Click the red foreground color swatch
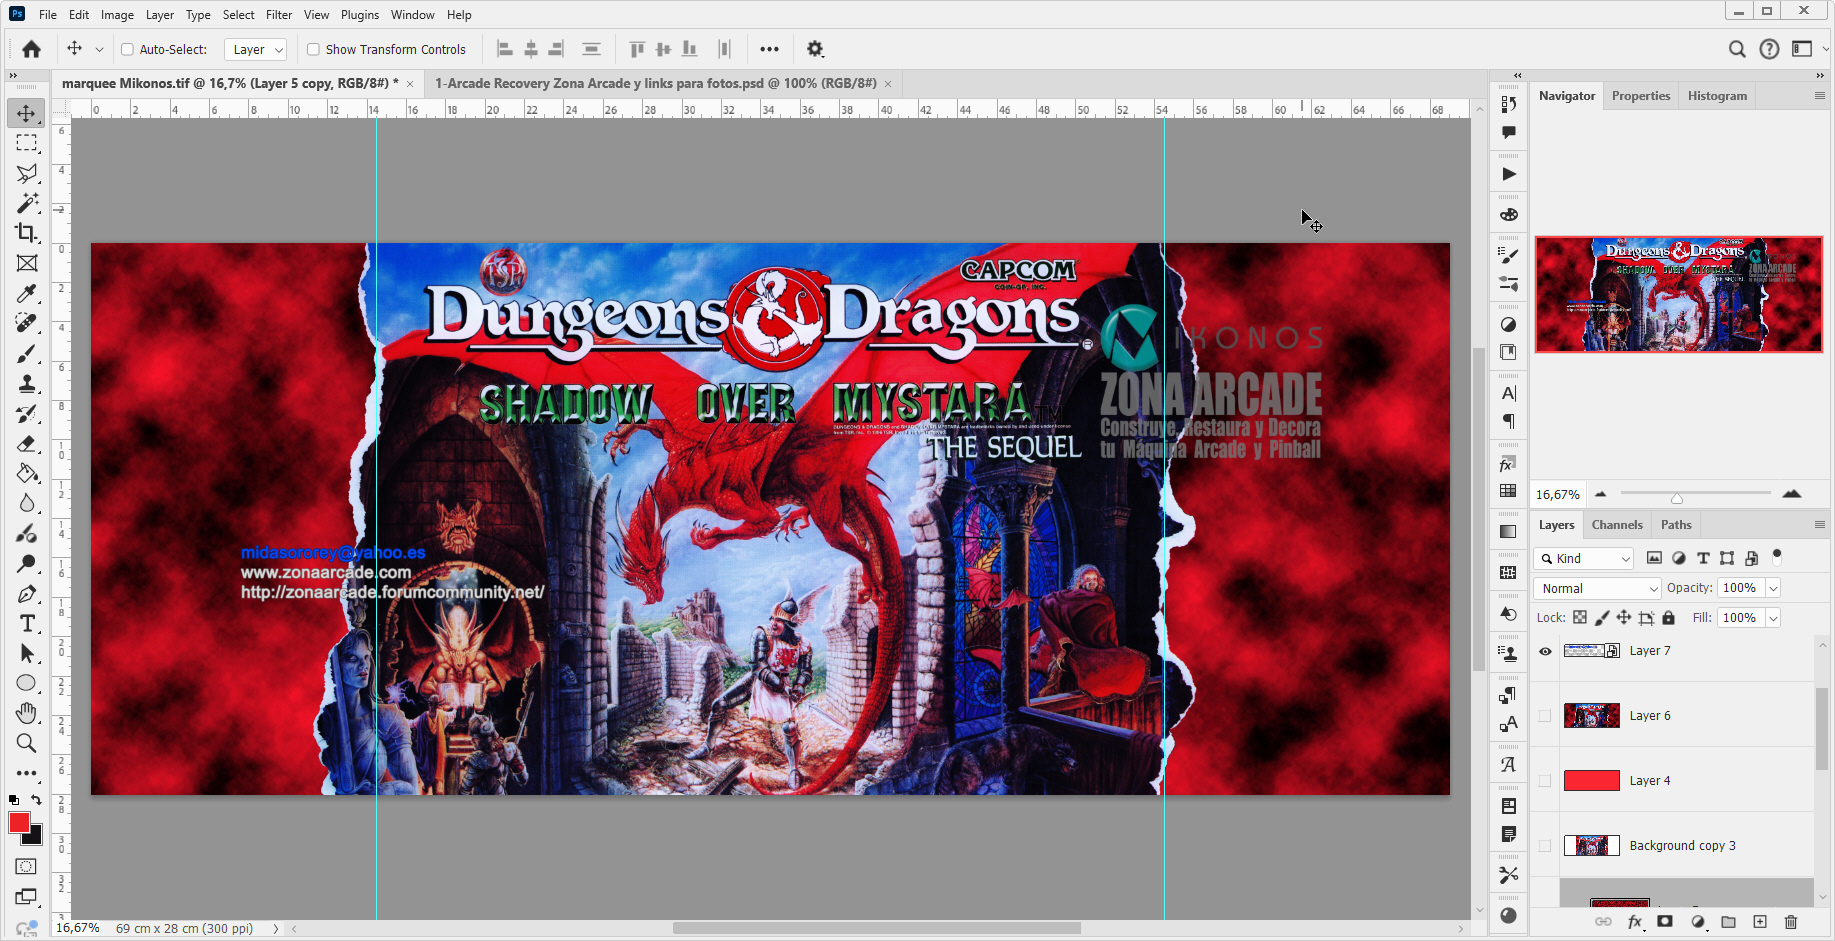 pyautogui.click(x=18, y=822)
